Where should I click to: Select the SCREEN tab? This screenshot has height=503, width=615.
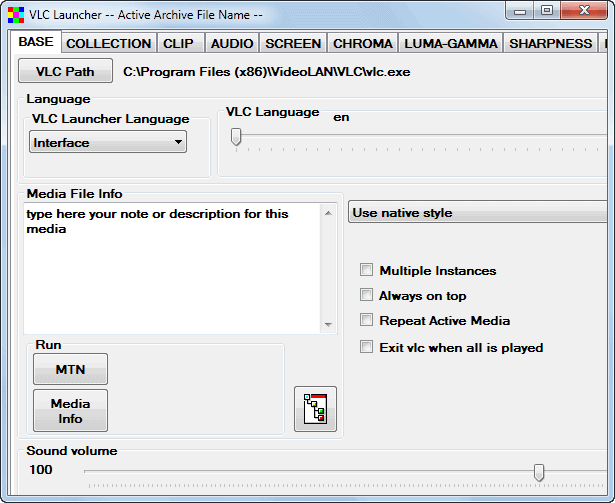click(x=293, y=43)
